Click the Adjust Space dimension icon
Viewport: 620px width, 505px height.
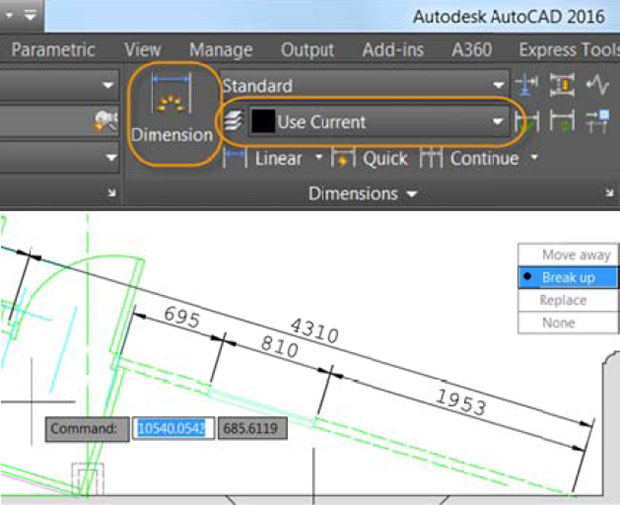pos(562,85)
